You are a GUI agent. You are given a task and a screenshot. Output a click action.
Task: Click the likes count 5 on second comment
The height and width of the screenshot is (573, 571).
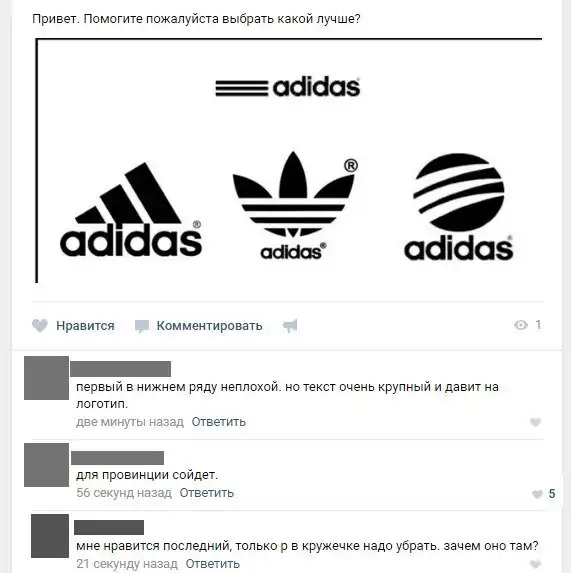(552, 494)
